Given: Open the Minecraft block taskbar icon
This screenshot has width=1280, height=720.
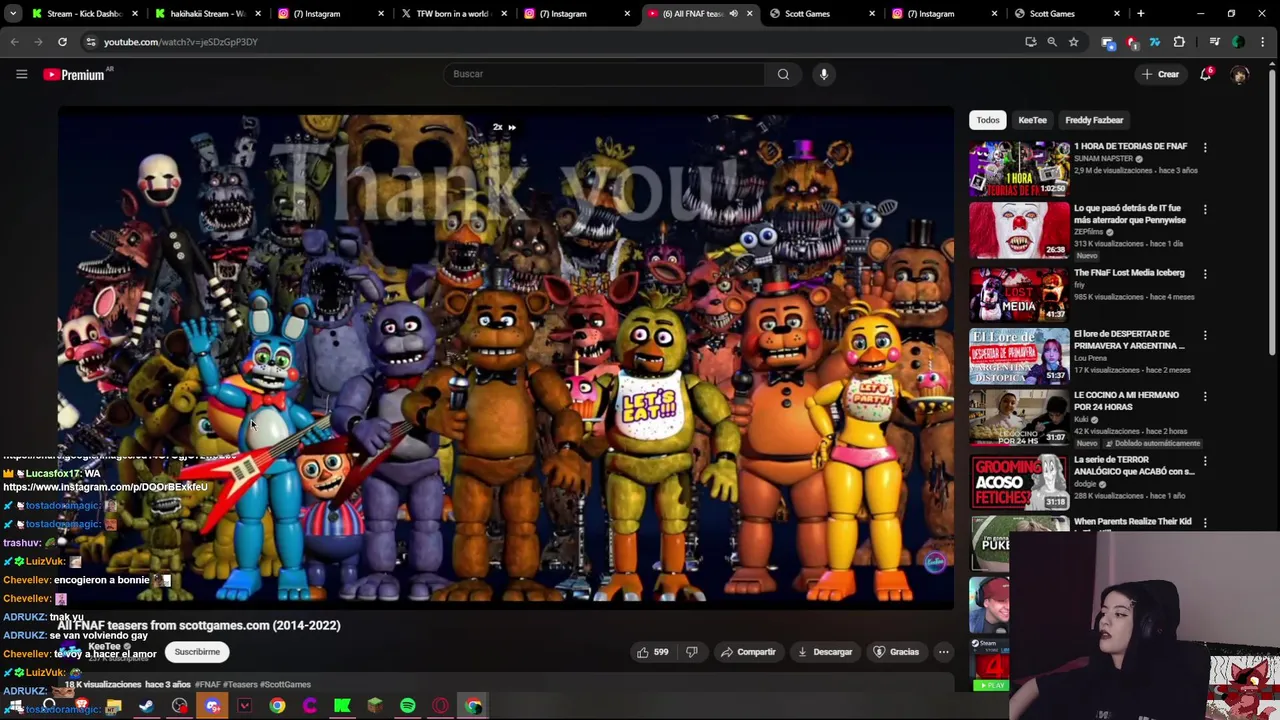Looking at the screenshot, I should [375, 706].
